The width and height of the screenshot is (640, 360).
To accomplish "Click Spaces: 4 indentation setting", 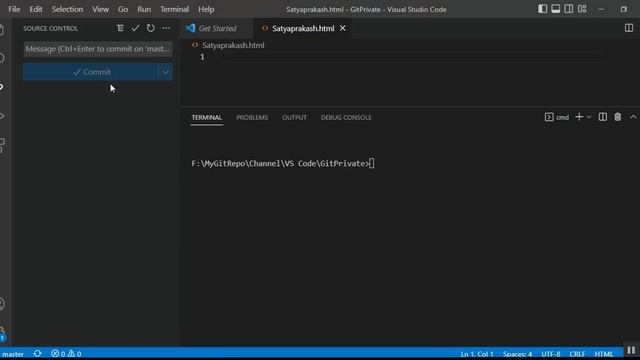I will tap(517, 354).
